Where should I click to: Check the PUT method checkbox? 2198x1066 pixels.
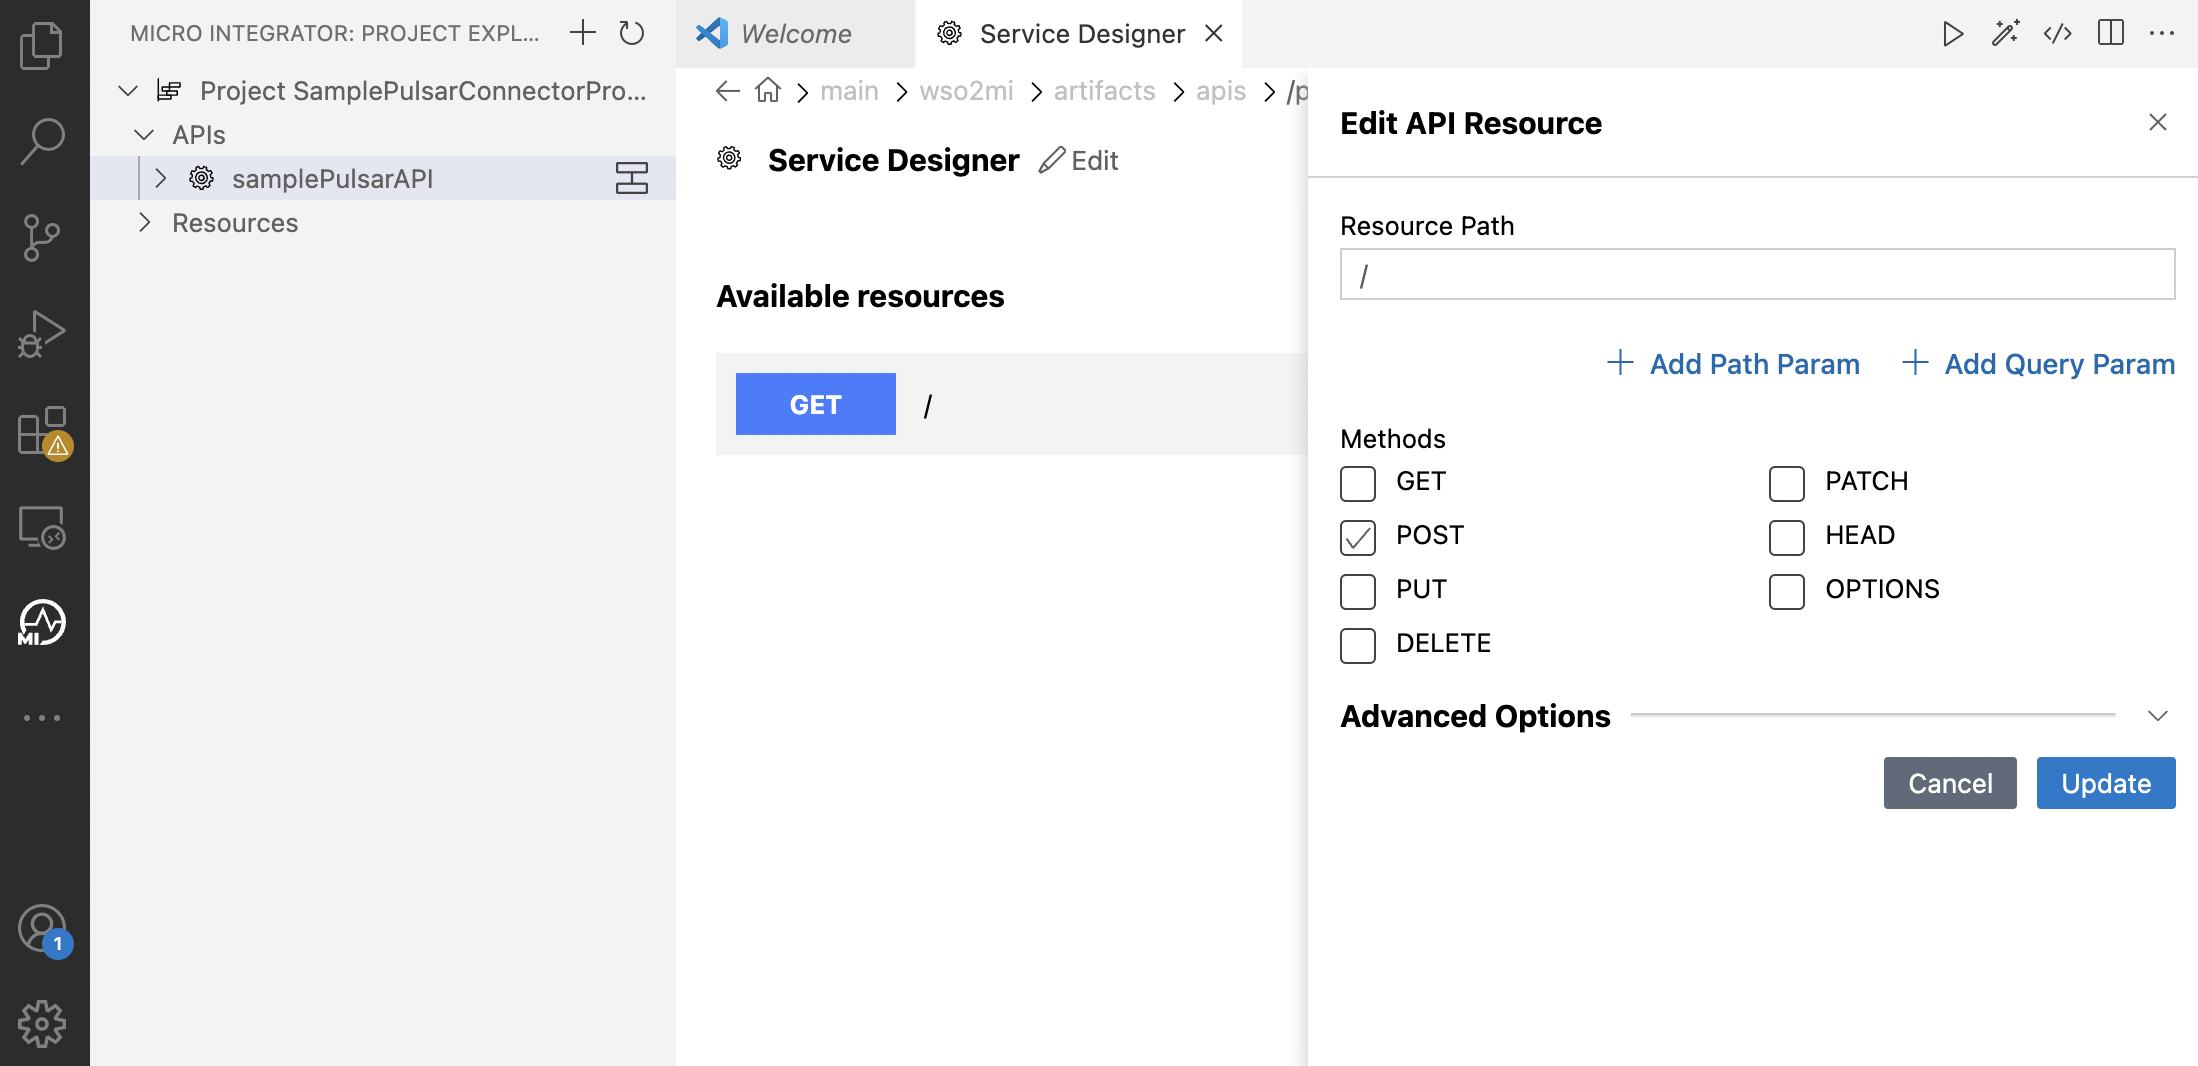(1358, 591)
